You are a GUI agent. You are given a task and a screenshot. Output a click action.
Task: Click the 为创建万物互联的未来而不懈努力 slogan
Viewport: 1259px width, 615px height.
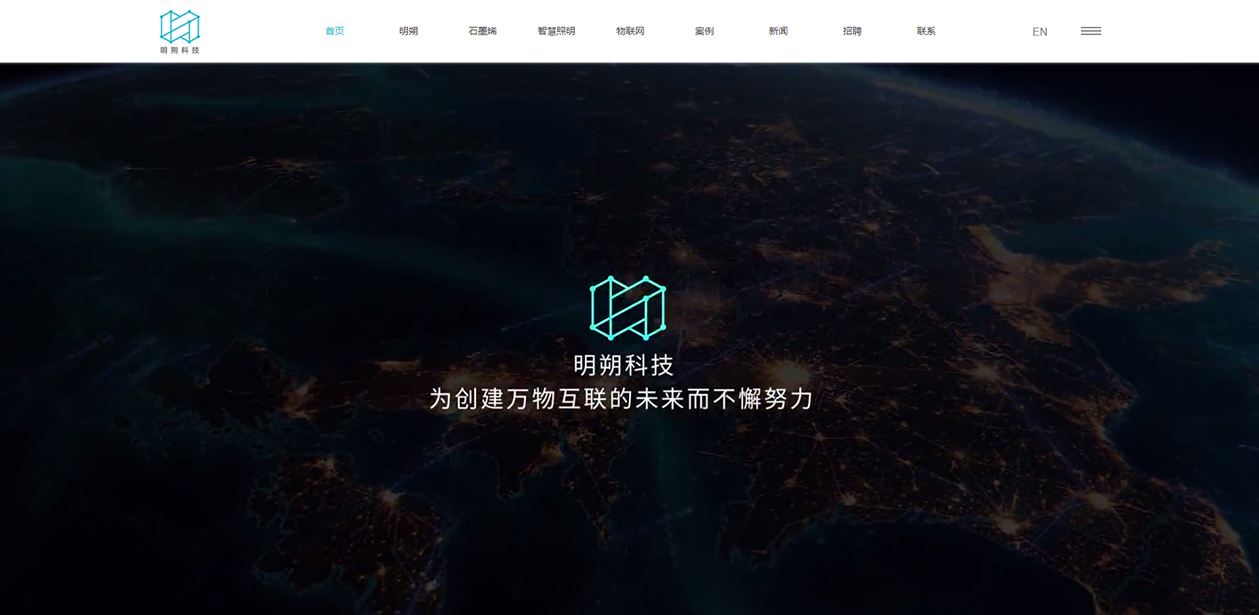click(621, 399)
